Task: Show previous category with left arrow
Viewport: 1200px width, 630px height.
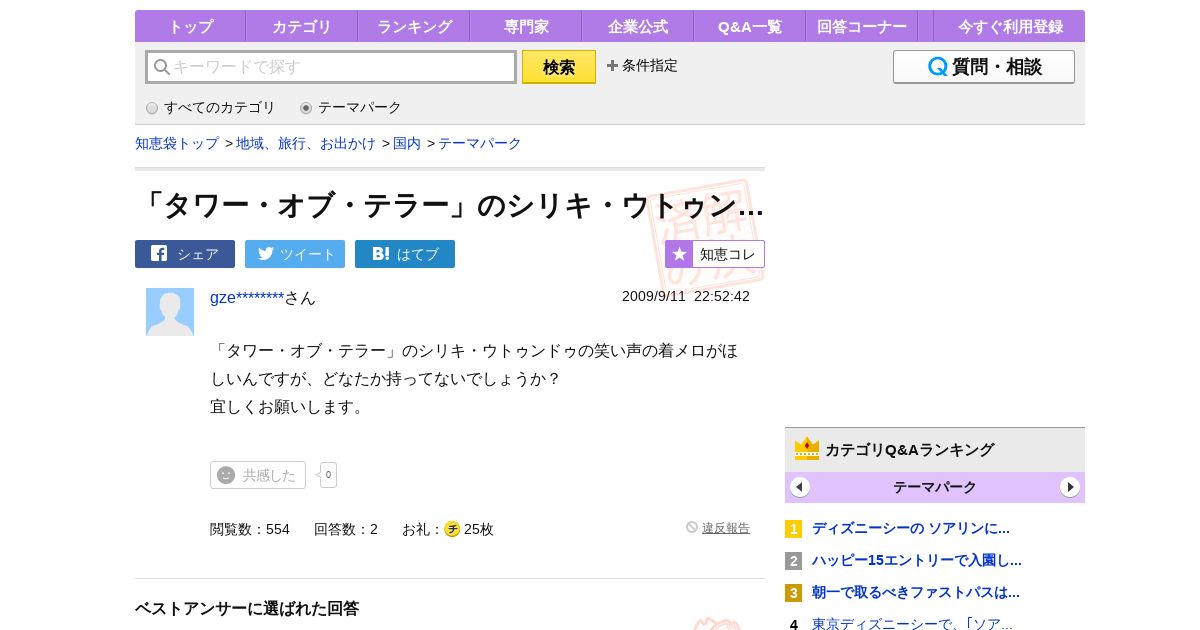Action: 800,487
